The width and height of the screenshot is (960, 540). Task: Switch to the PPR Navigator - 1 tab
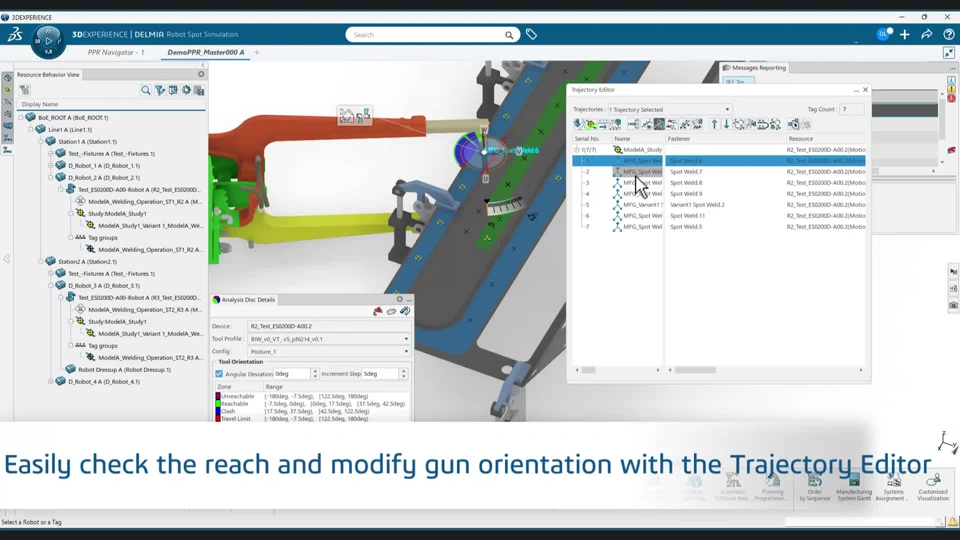(116, 53)
